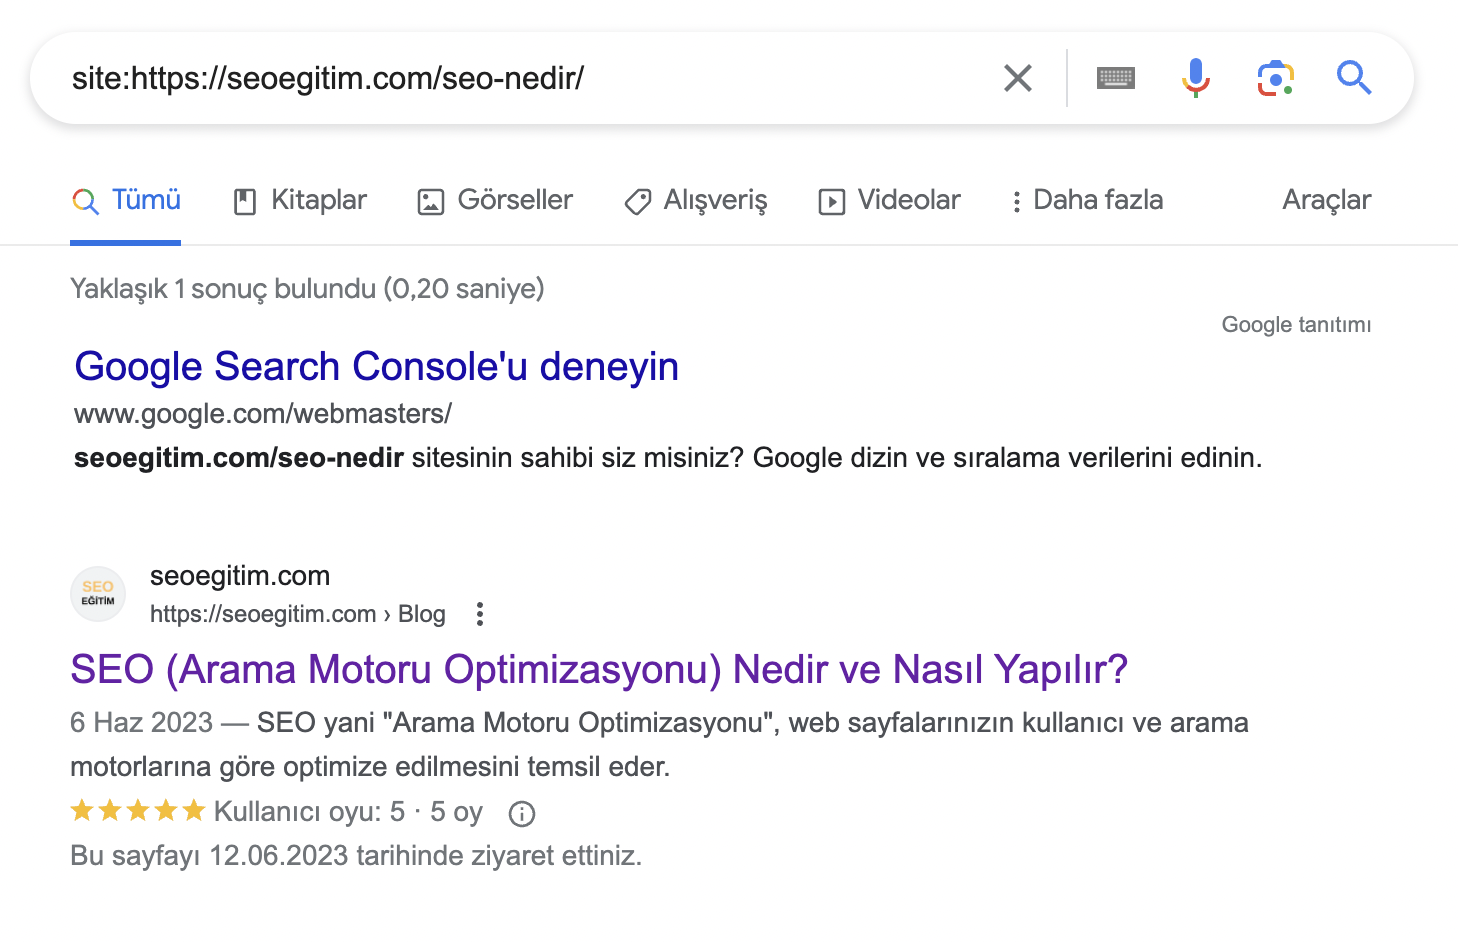Click inside the search input field

coord(500,77)
